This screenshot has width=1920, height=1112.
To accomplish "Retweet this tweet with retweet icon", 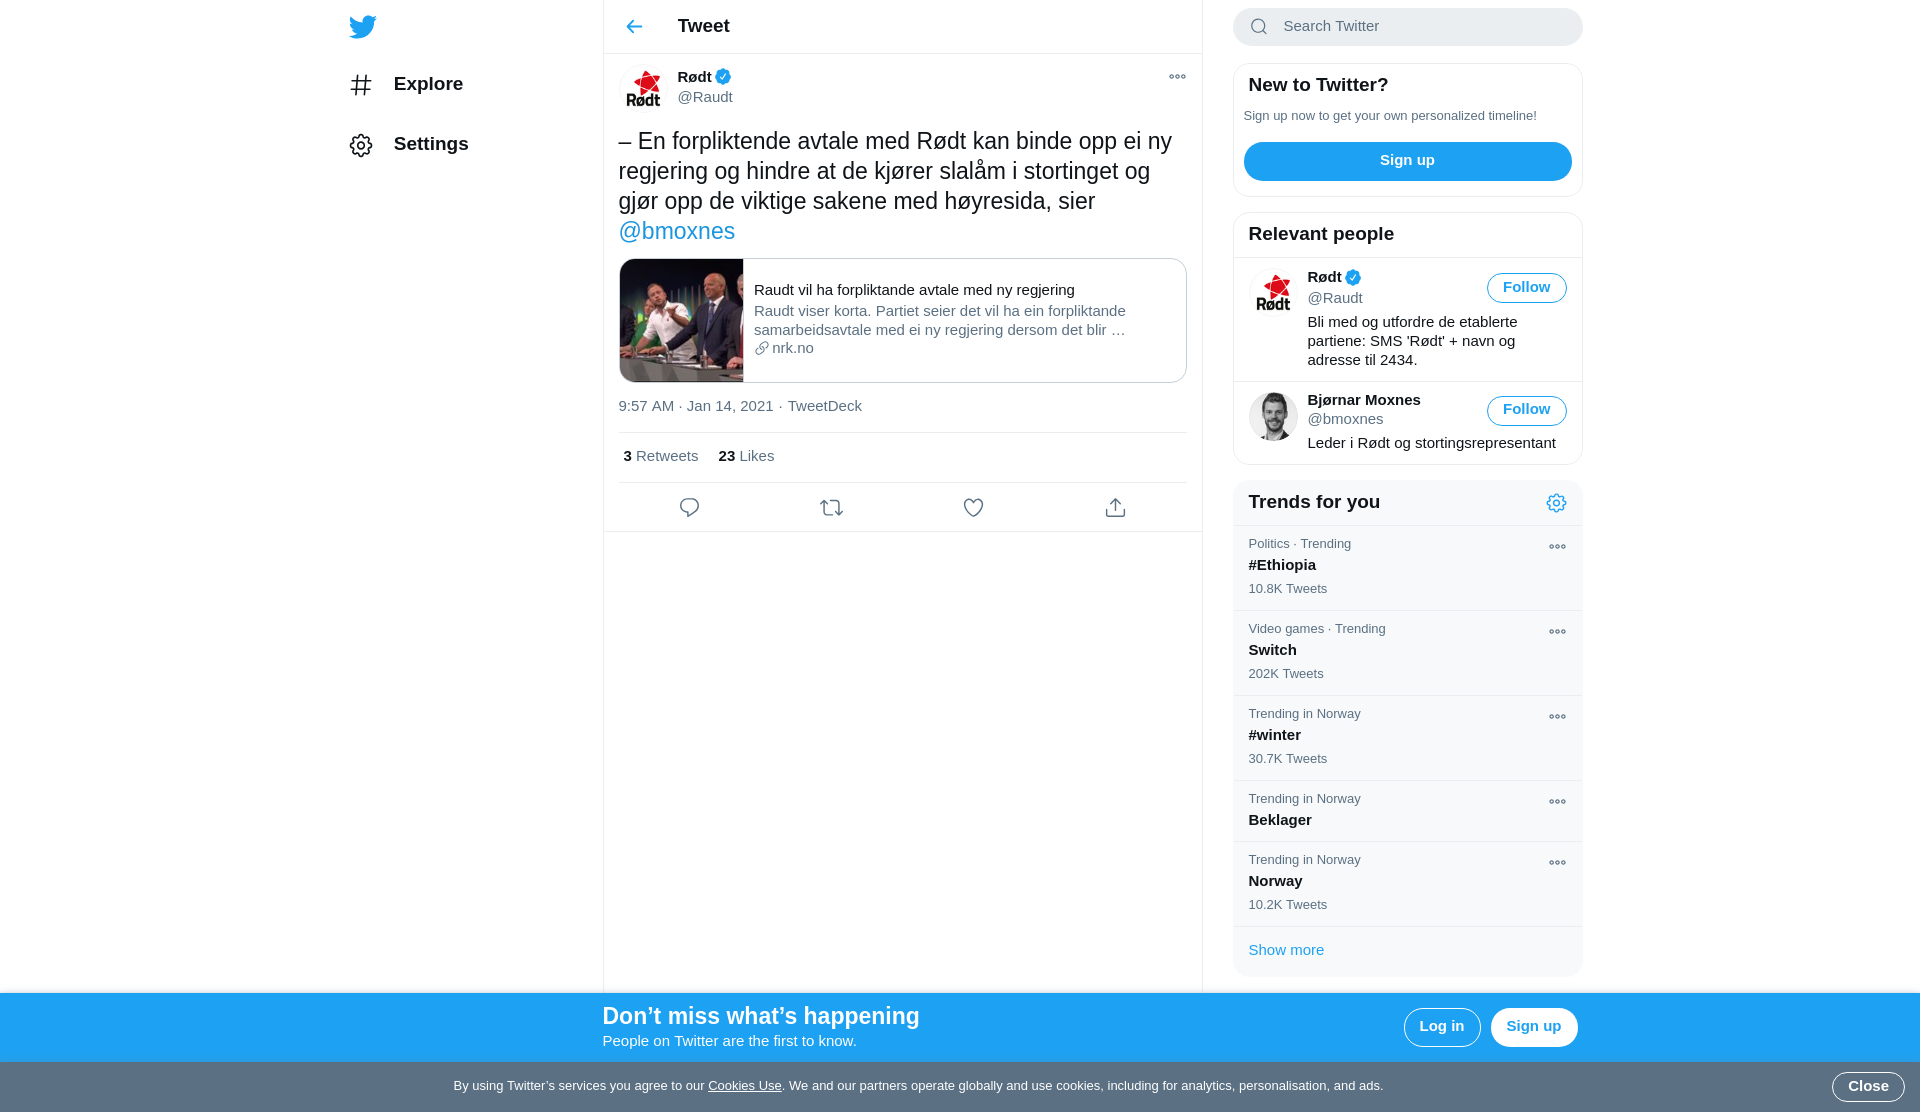I will (x=831, y=508).
